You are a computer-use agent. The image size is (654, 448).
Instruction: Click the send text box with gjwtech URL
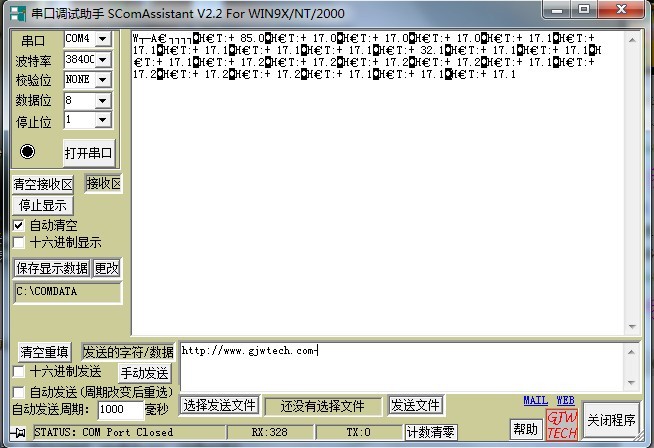point(402,367)
